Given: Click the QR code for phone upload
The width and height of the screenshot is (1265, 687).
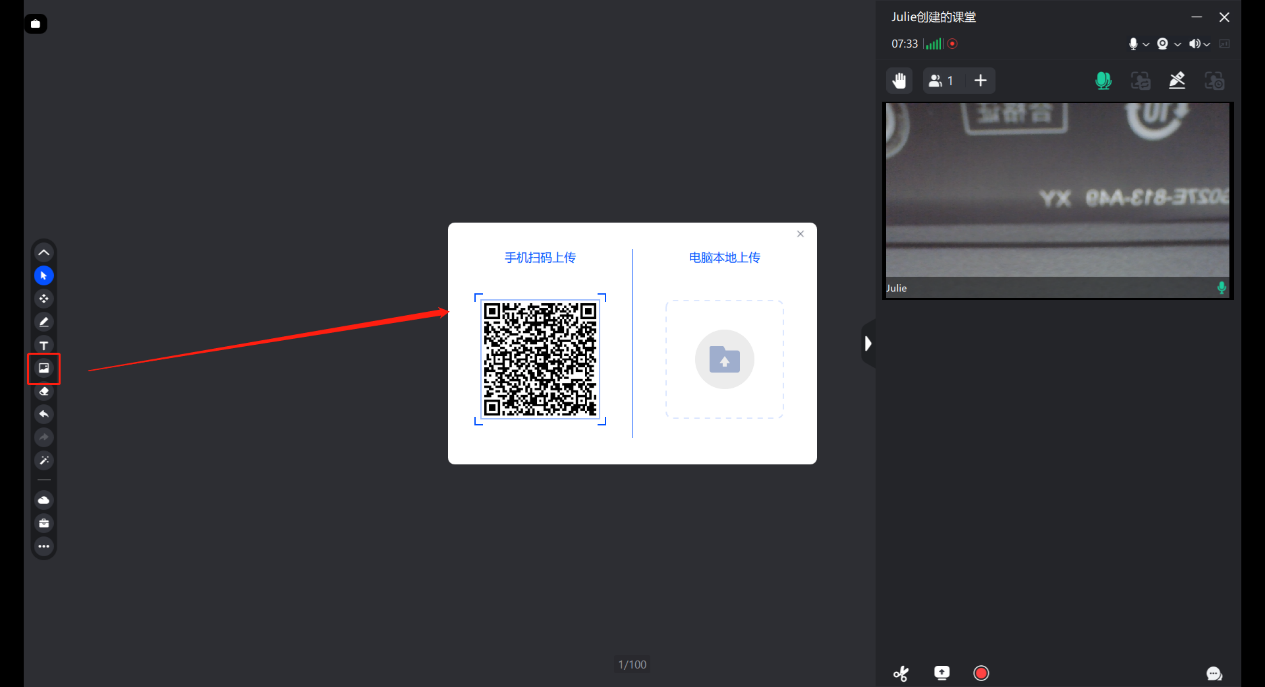Looking at the screenshot, I should pyautogui.click(x=540, y=359).
